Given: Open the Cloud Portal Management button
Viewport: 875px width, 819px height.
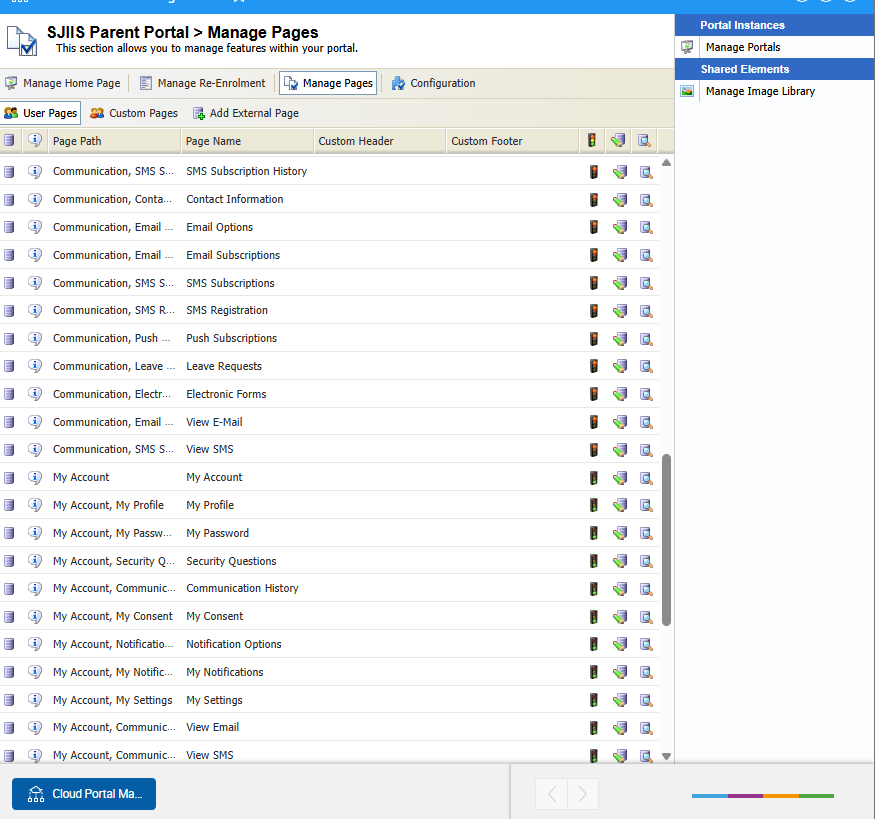Looking at the screenshot, I should pos(84,794).
